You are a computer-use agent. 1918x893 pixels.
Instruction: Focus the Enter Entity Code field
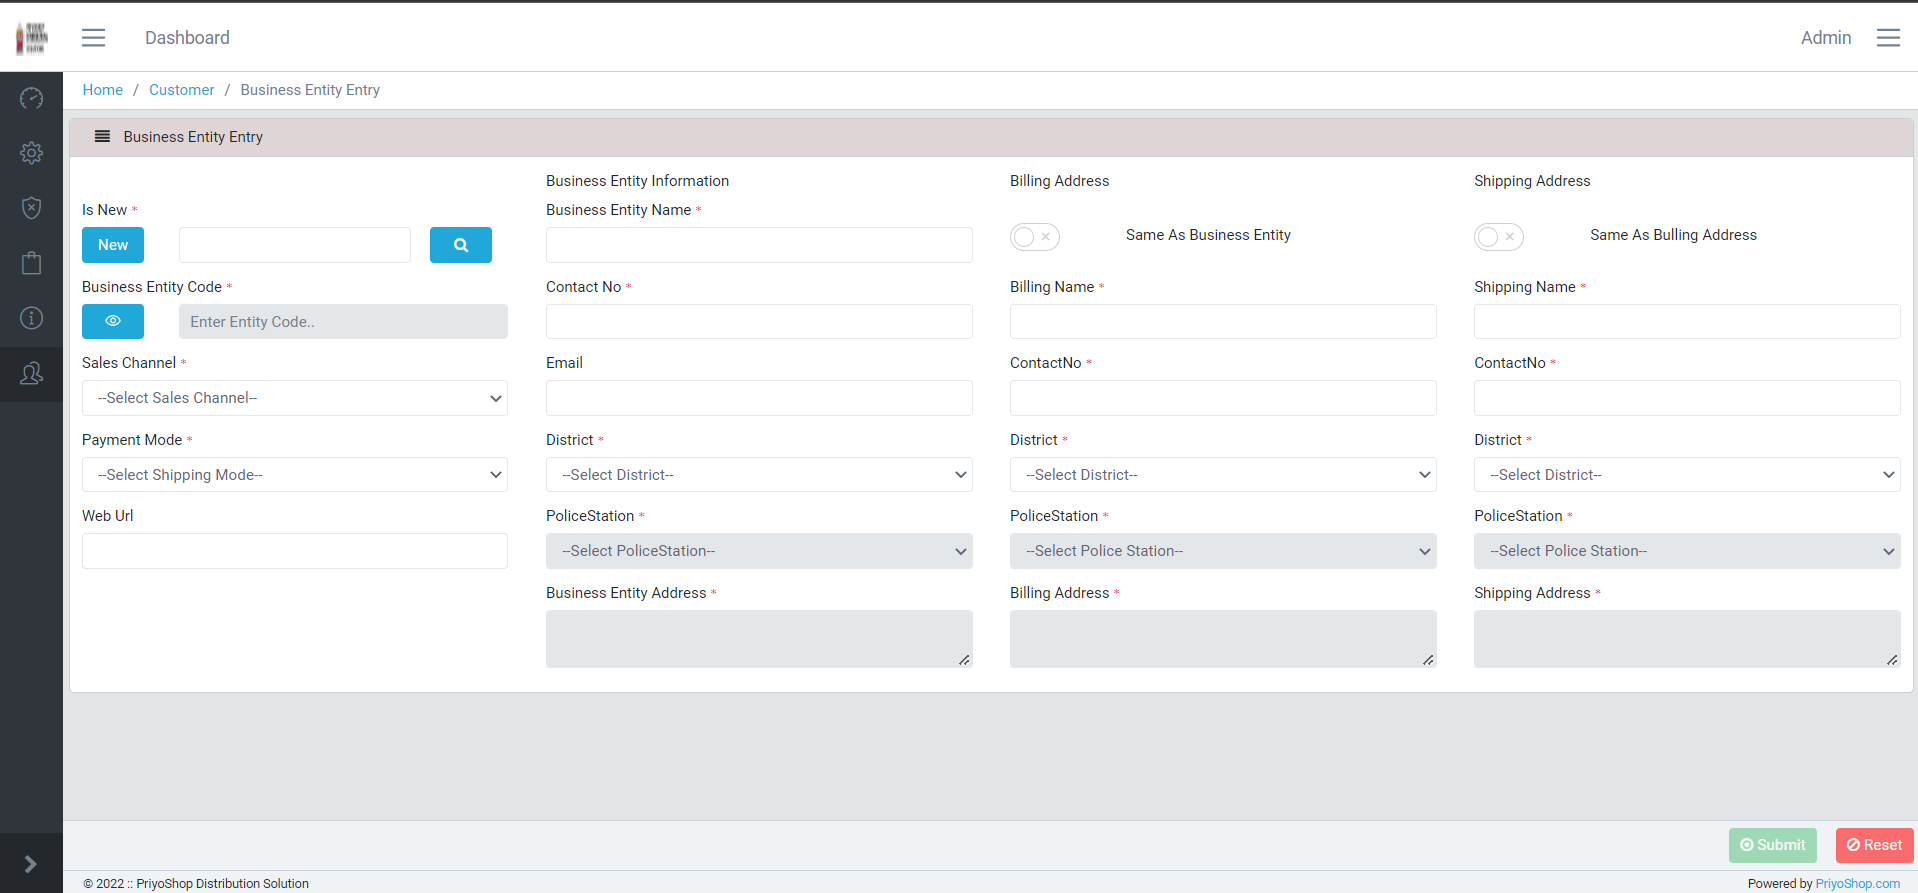point(343,322)
